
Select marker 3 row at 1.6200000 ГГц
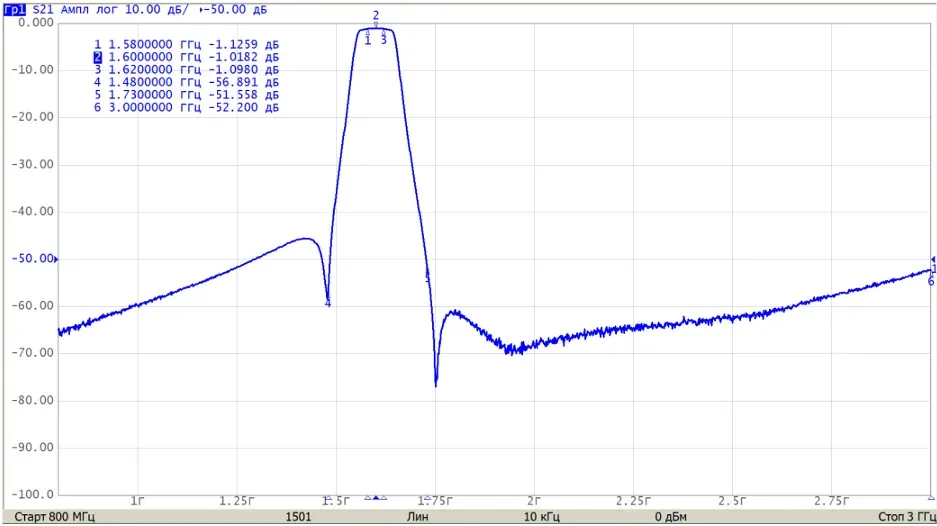point(186,69)
